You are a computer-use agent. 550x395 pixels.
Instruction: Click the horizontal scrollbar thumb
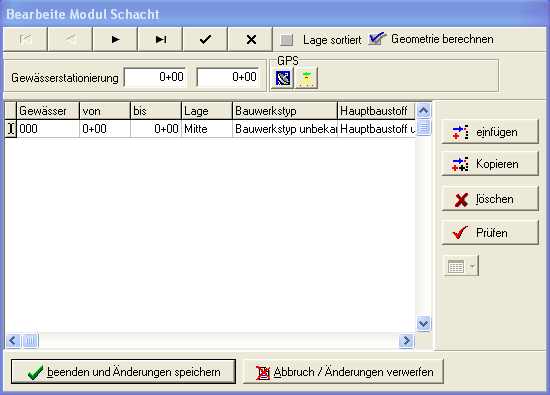[x=31, y=340]
